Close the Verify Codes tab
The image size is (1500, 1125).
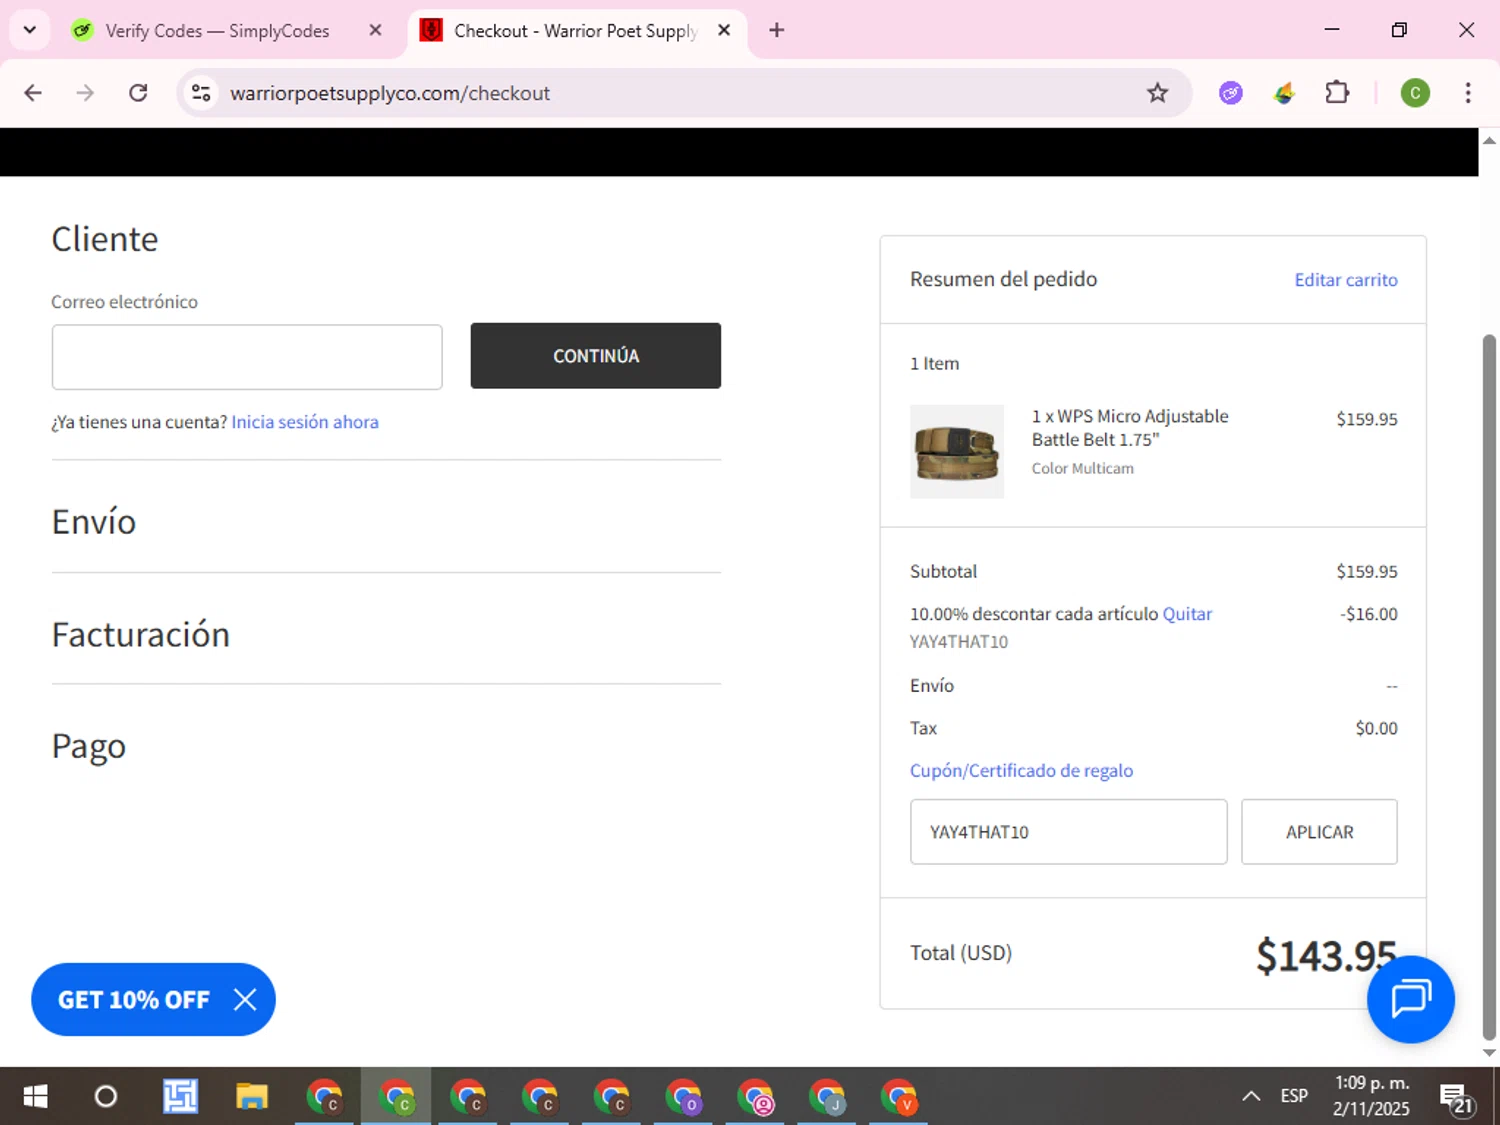(375, 30)
